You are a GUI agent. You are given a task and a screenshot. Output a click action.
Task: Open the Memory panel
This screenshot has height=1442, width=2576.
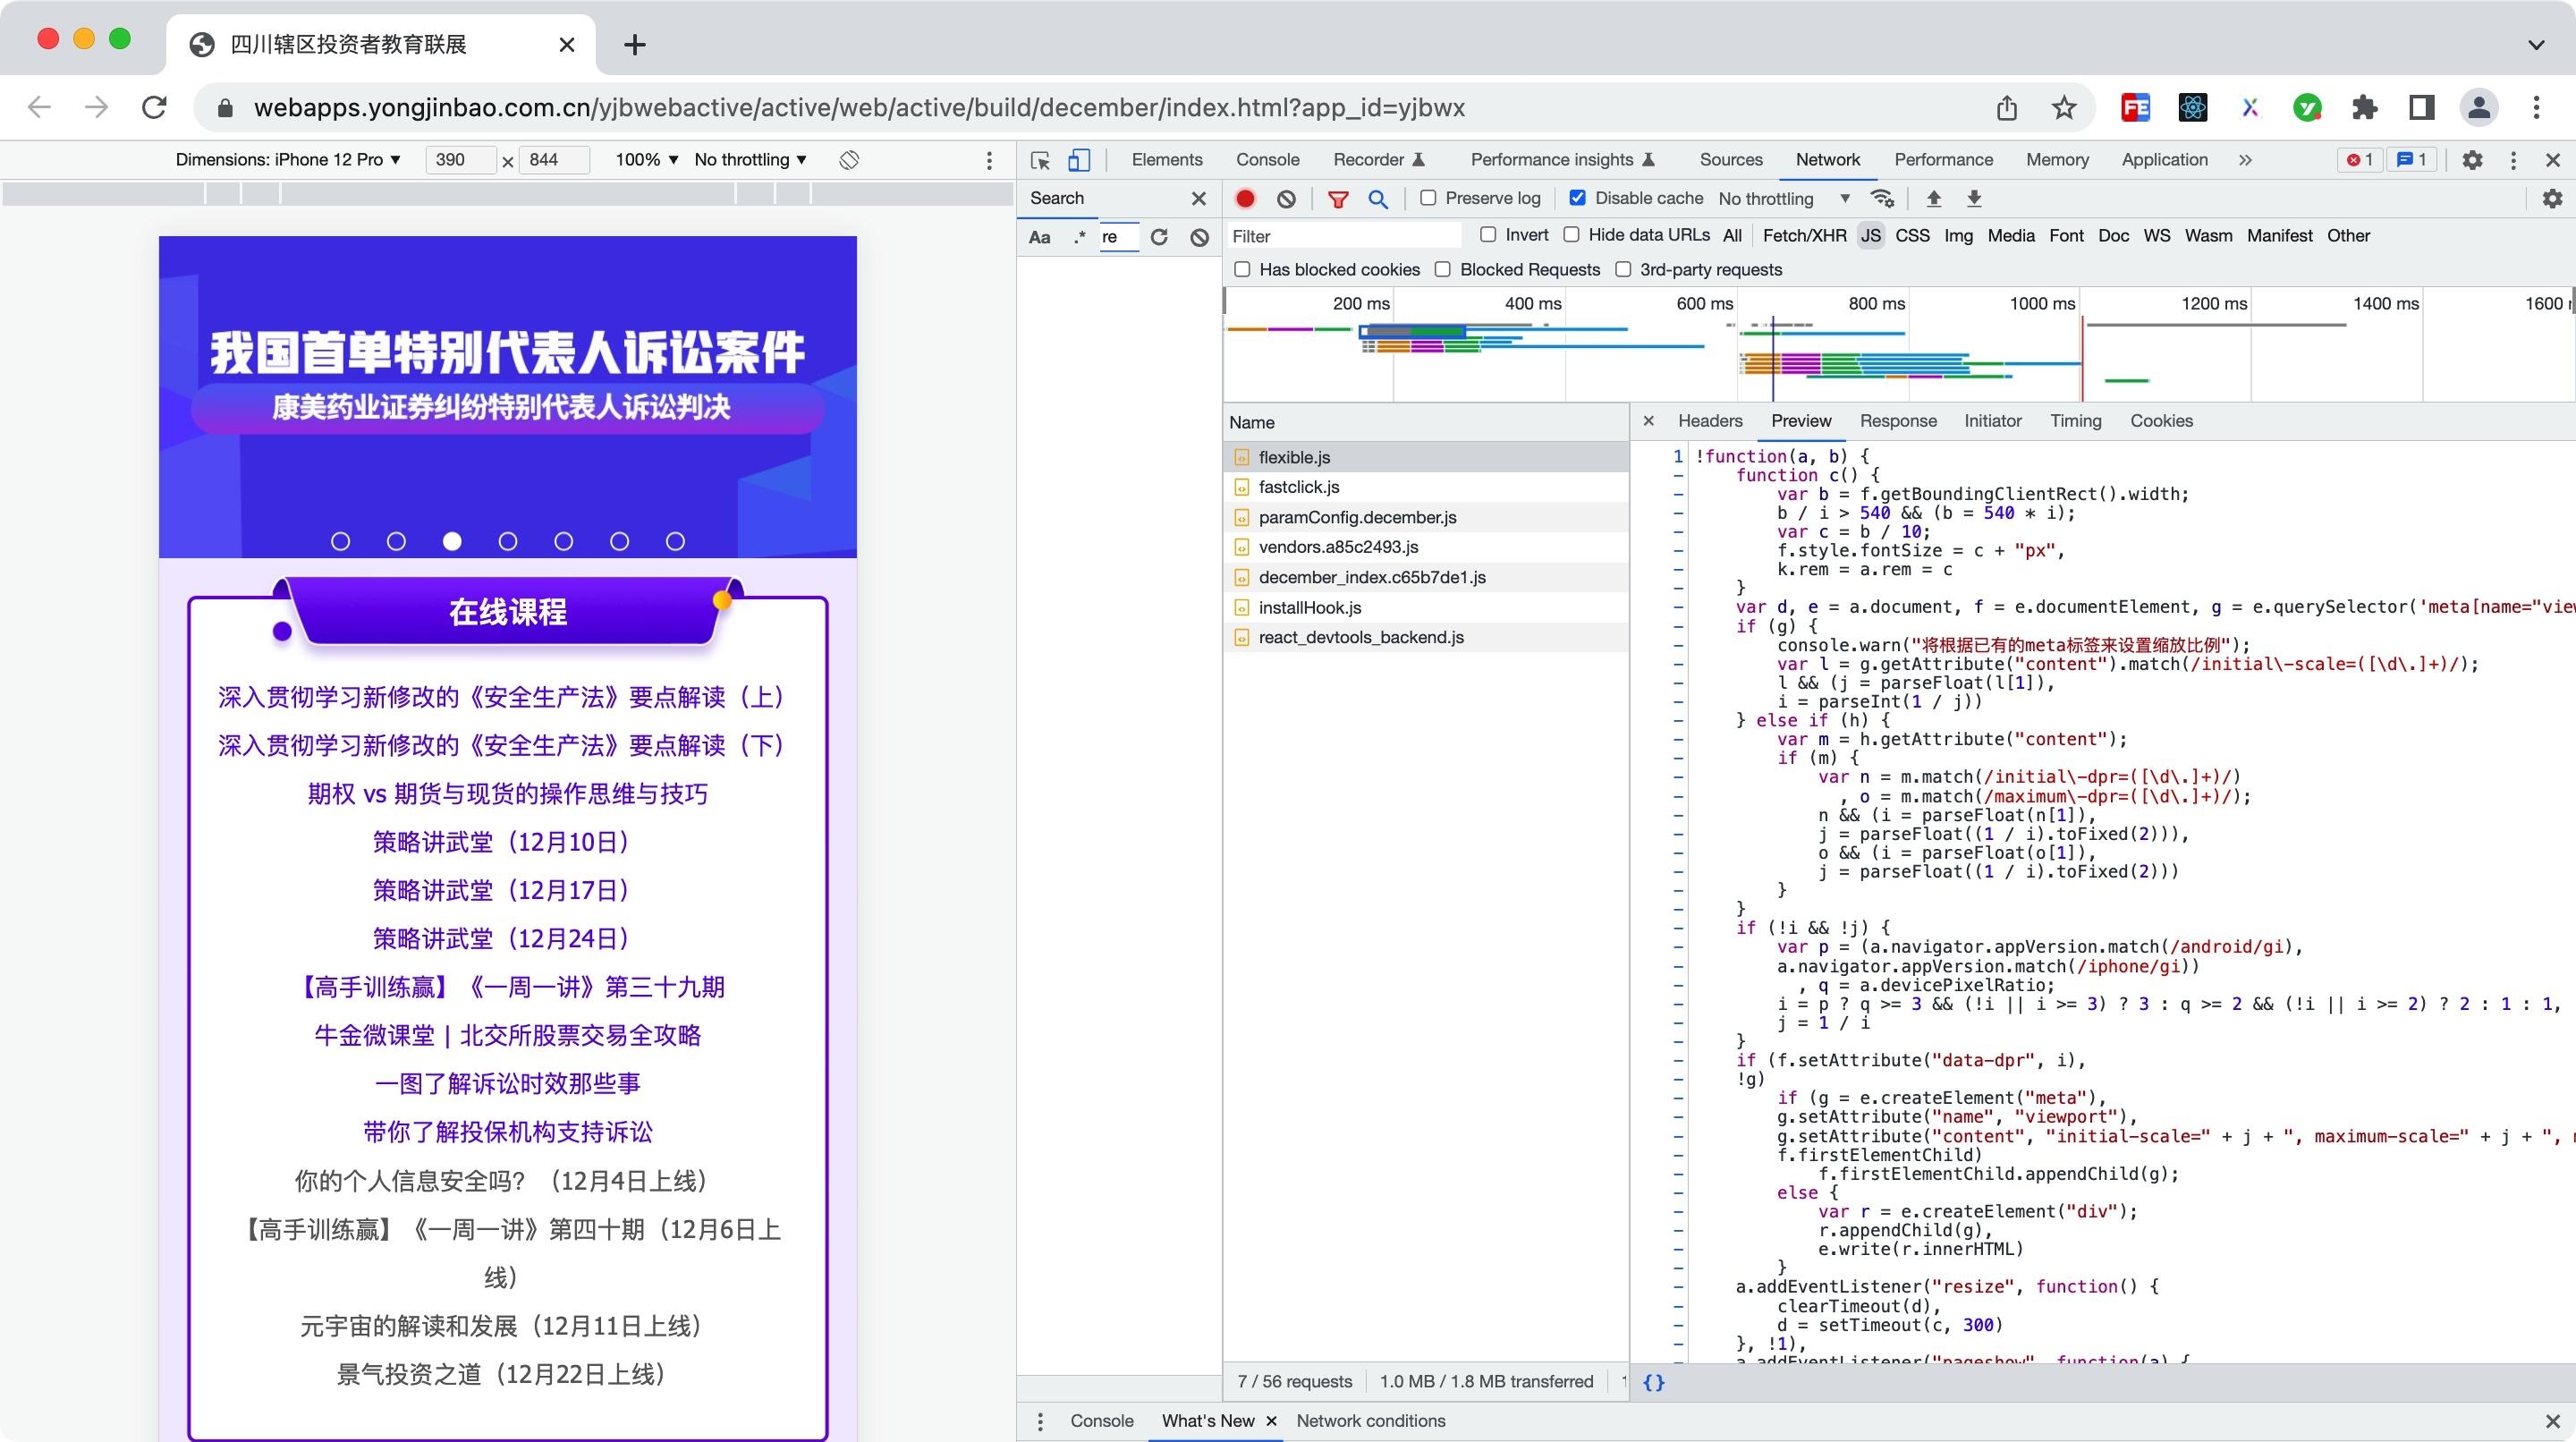[2057, 159]
